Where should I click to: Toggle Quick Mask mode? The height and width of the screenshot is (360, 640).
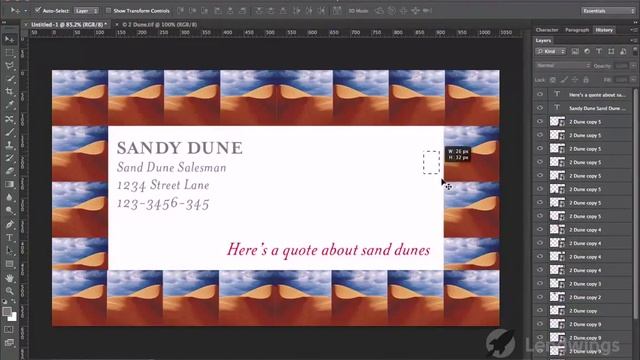tap(9, 329)
